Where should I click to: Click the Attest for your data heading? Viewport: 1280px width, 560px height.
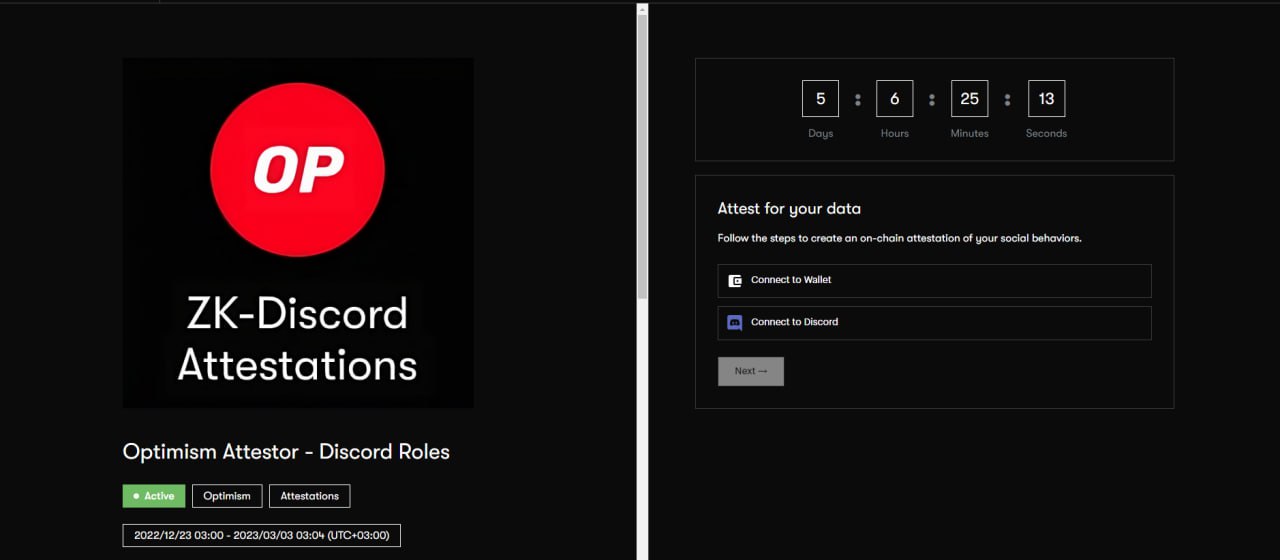pyautogui.click(x=789, y=209)
